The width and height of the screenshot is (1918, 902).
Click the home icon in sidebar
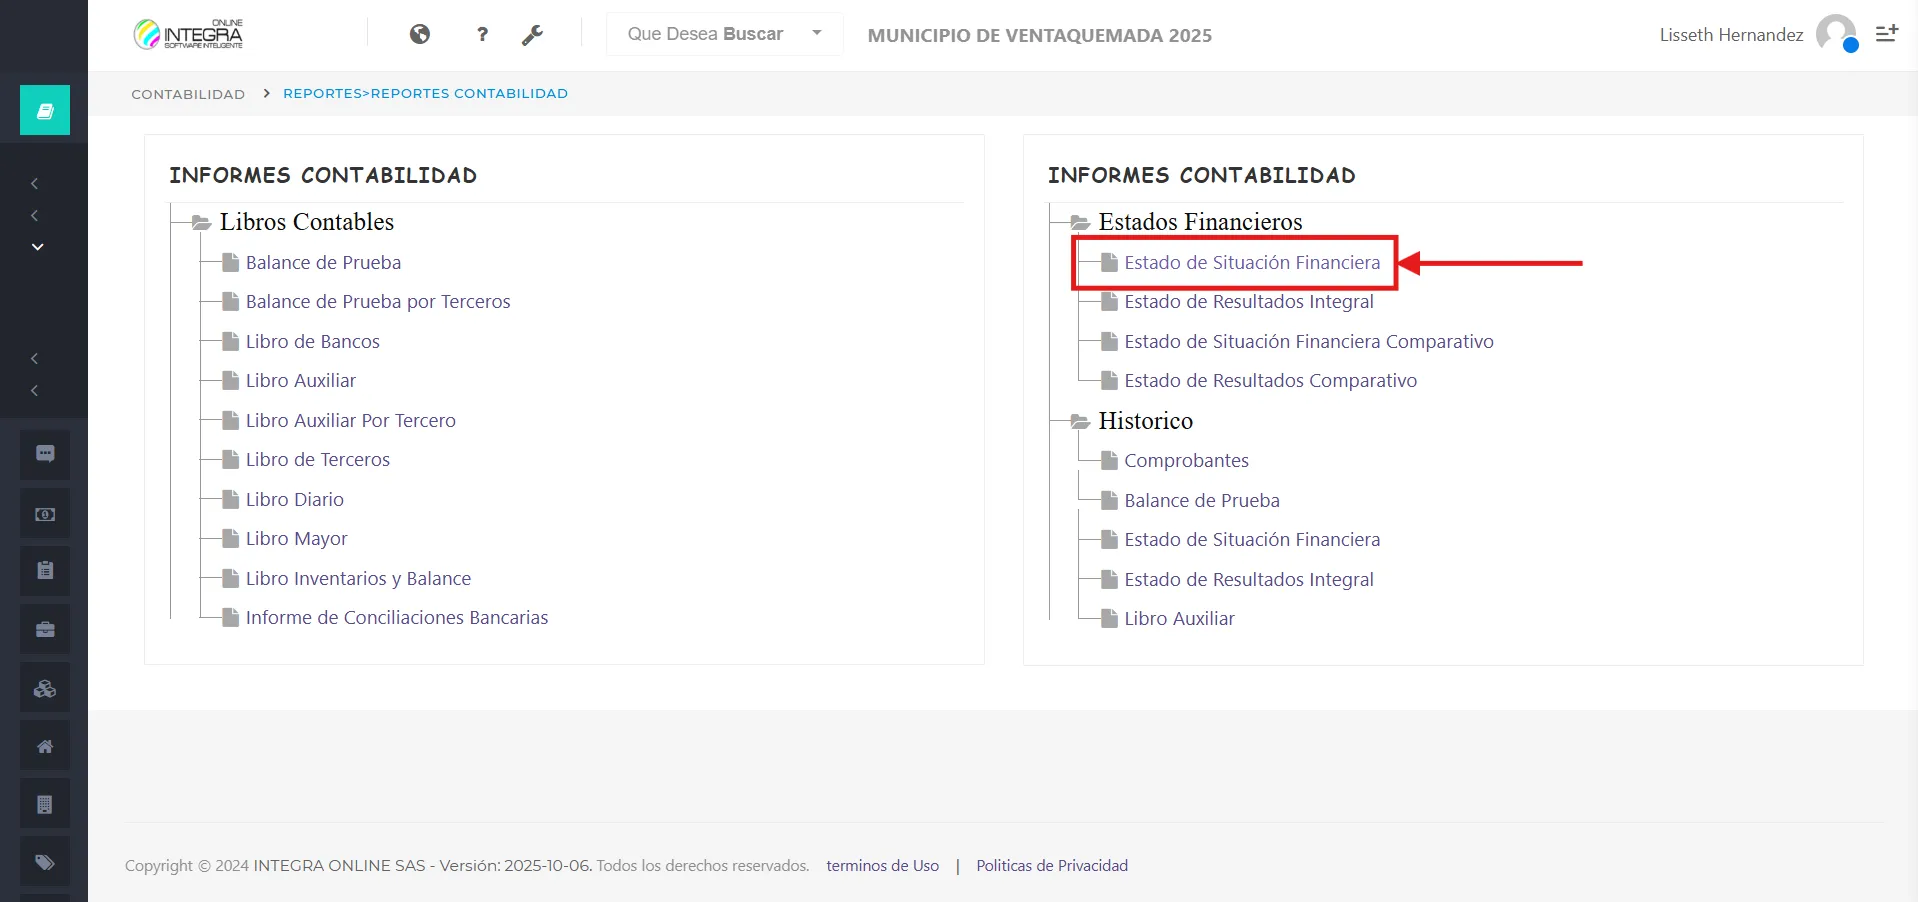[45, 746]
